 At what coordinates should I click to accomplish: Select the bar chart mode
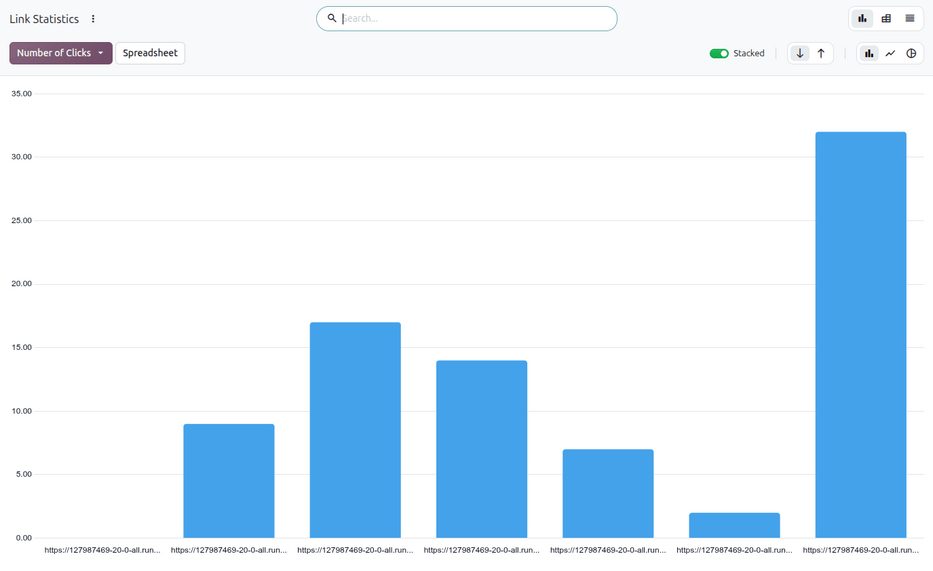869,54
